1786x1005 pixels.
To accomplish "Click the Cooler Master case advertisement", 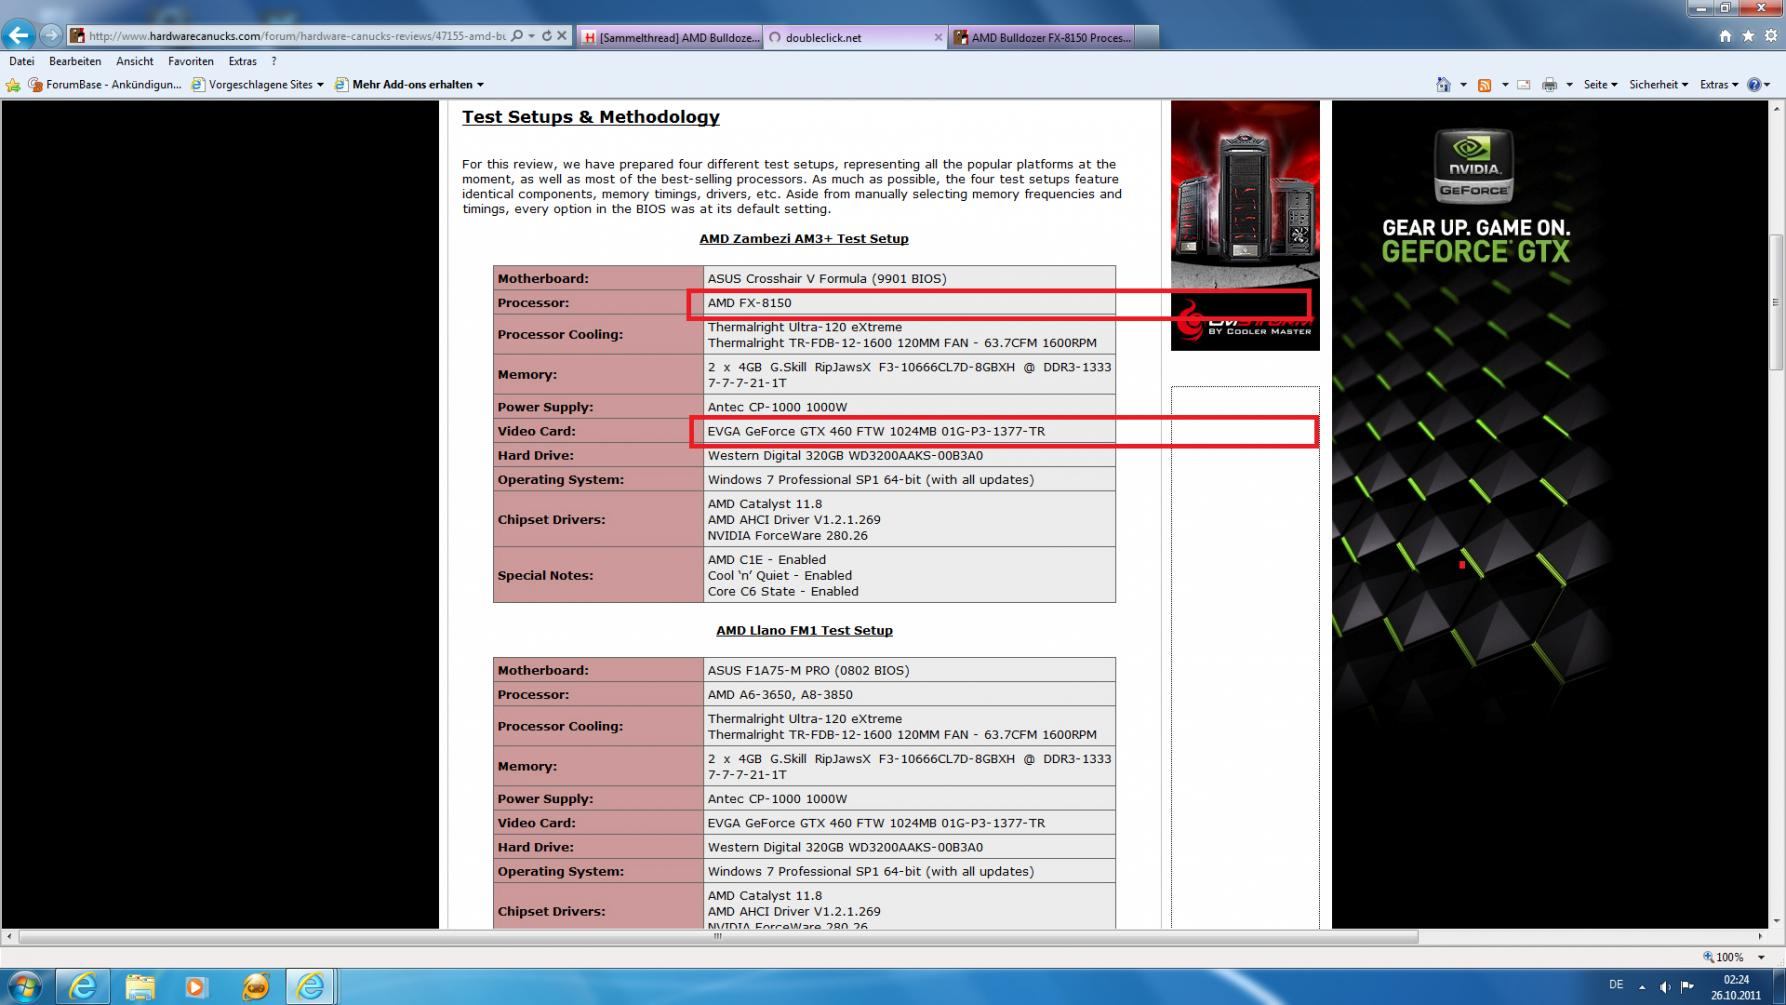I will (1245, 225).
